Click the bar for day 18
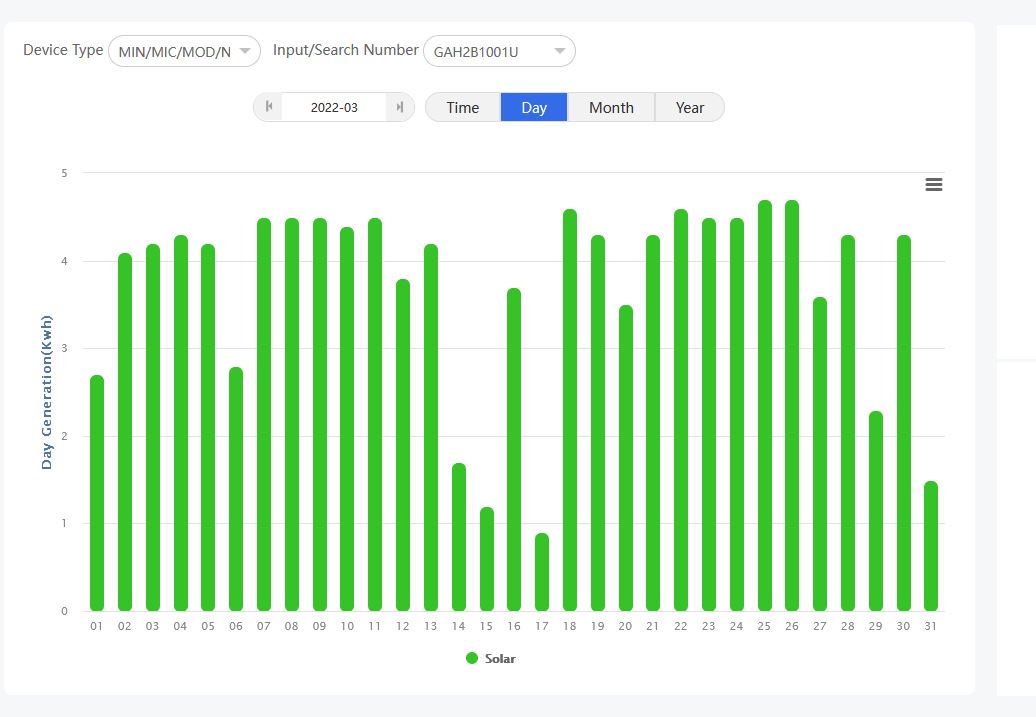1036x717 pixels. pyautogui.click(x=570, y=410)
